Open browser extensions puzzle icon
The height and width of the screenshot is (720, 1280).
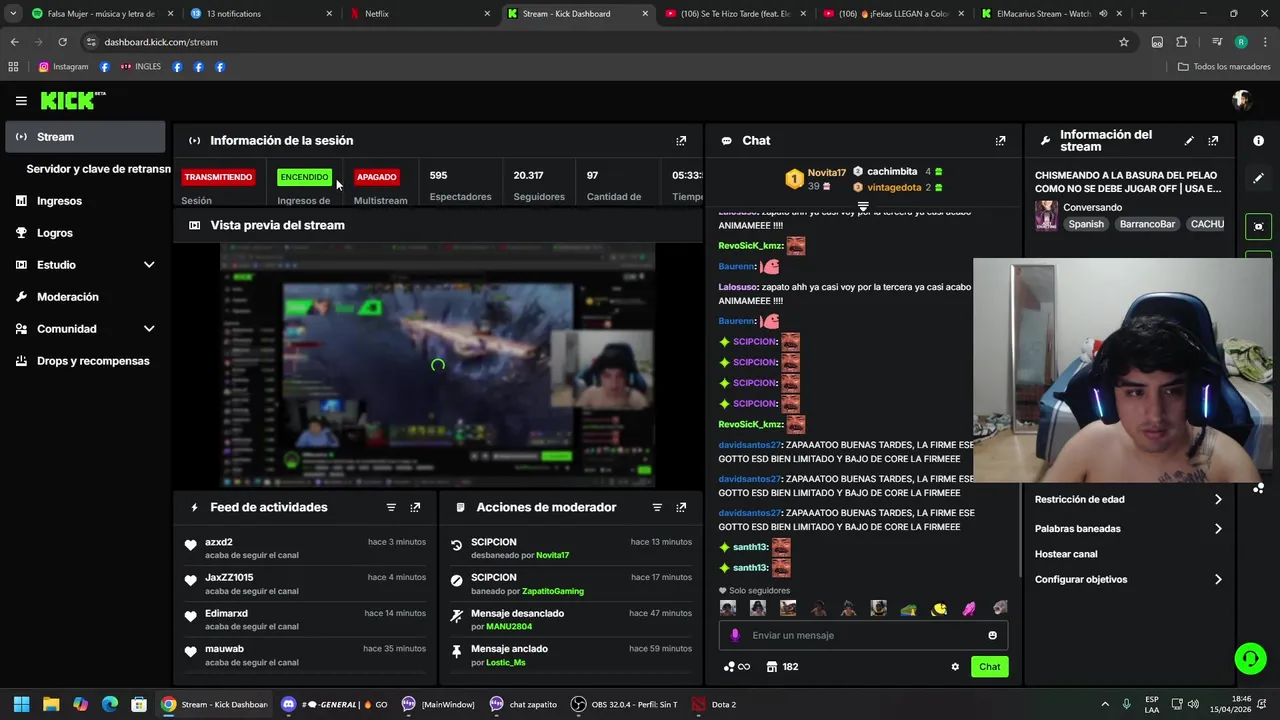1181,42
